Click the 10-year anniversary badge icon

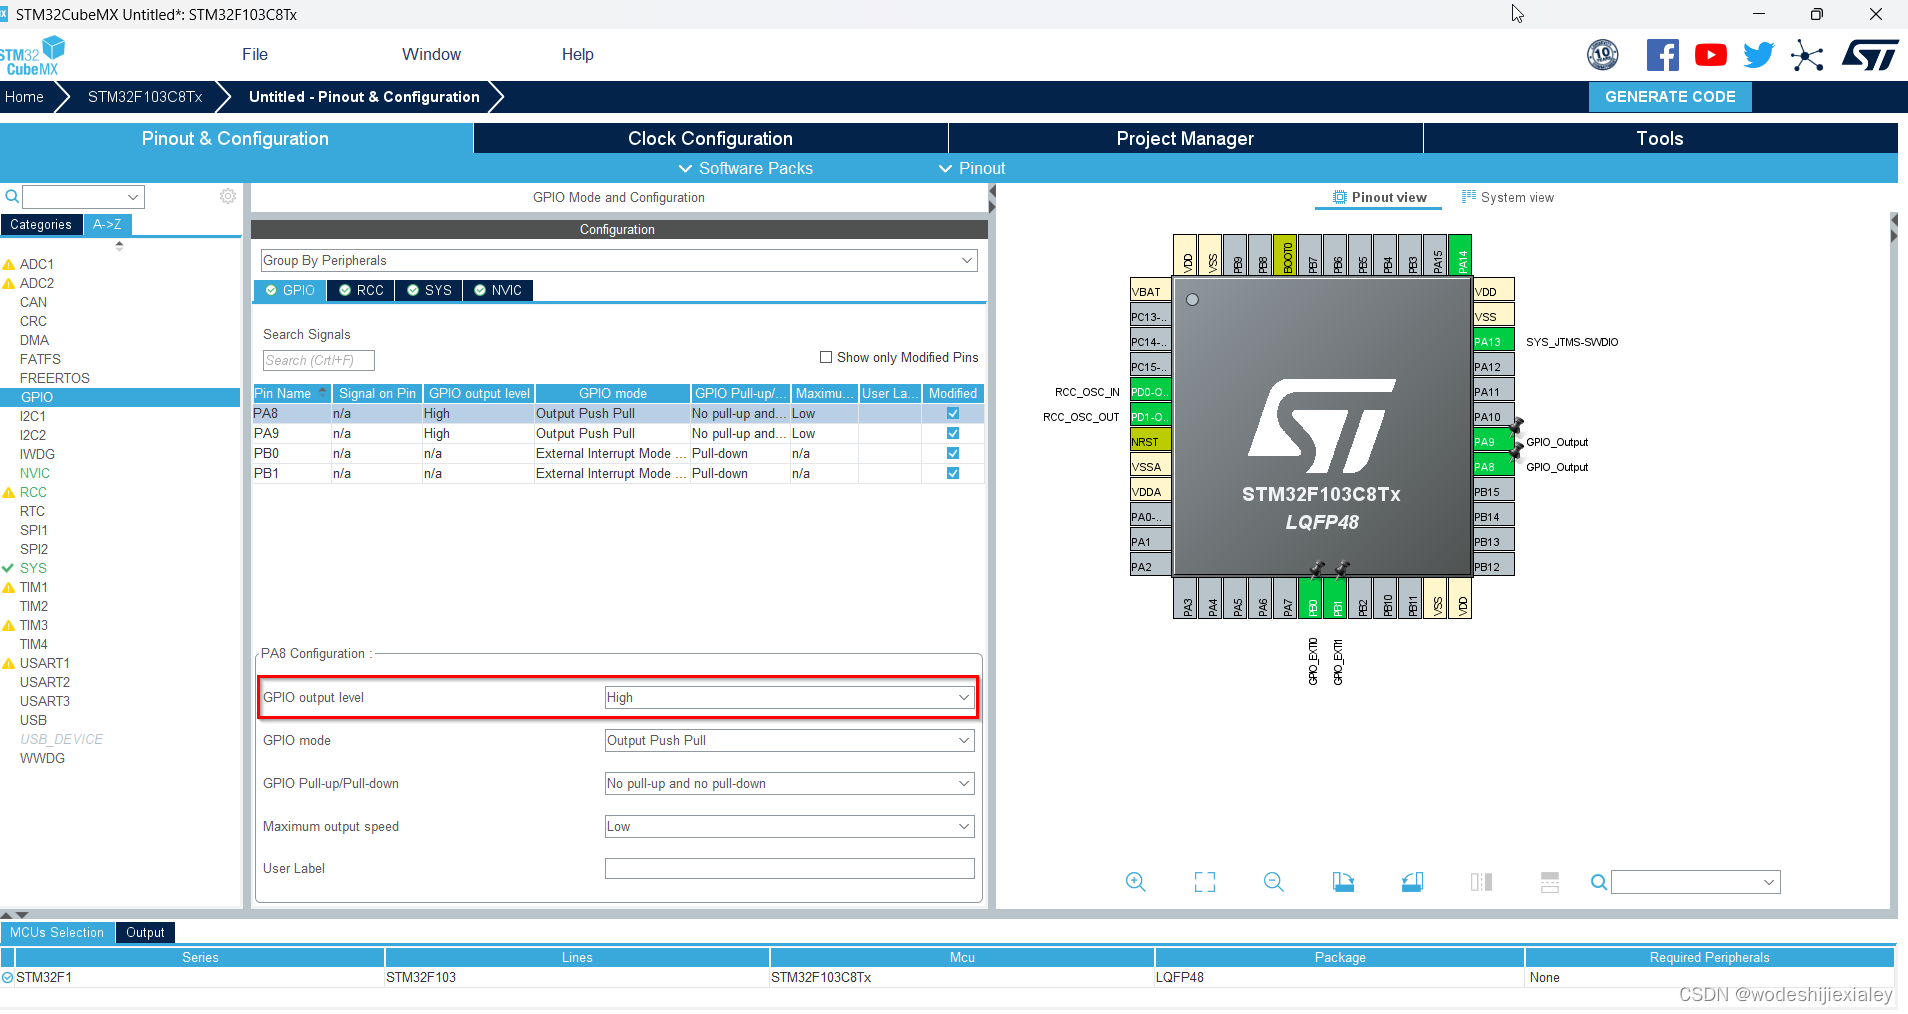pos(1603,55)
